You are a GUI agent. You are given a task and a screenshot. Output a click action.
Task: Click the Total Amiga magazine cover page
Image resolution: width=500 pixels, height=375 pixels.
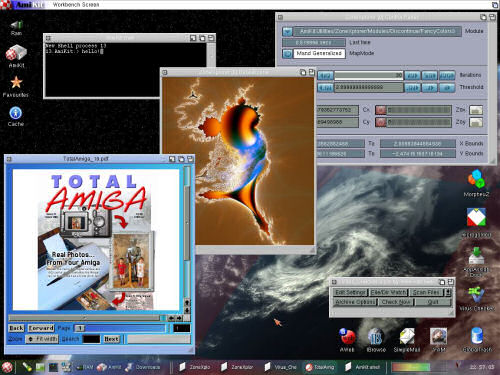pyautogui.click(x=96, y=239)
